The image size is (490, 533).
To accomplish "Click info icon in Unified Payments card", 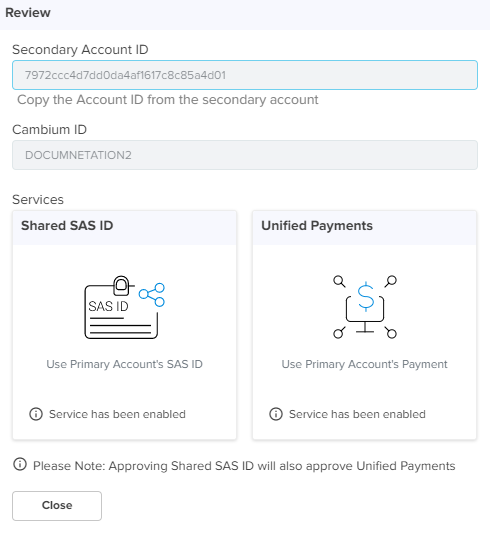I will tap(276, 414).
